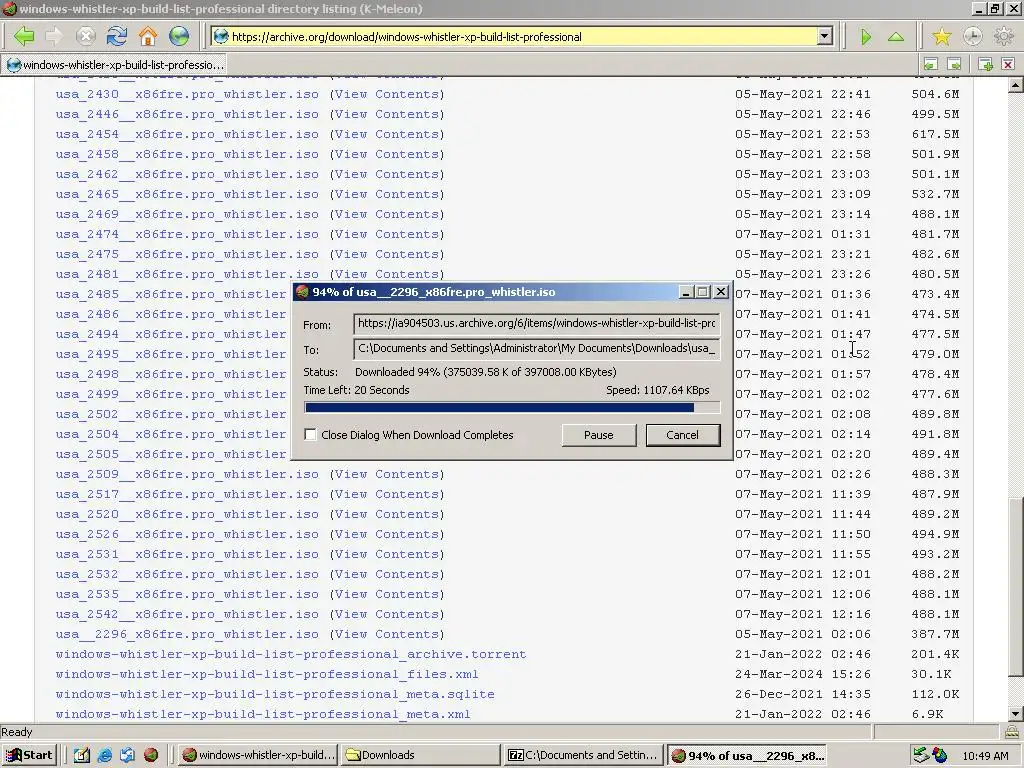Image resolution: width=1024 pixels, height=768 pixels.
Task: Switch to next tab icon
Action: (954, 65)
